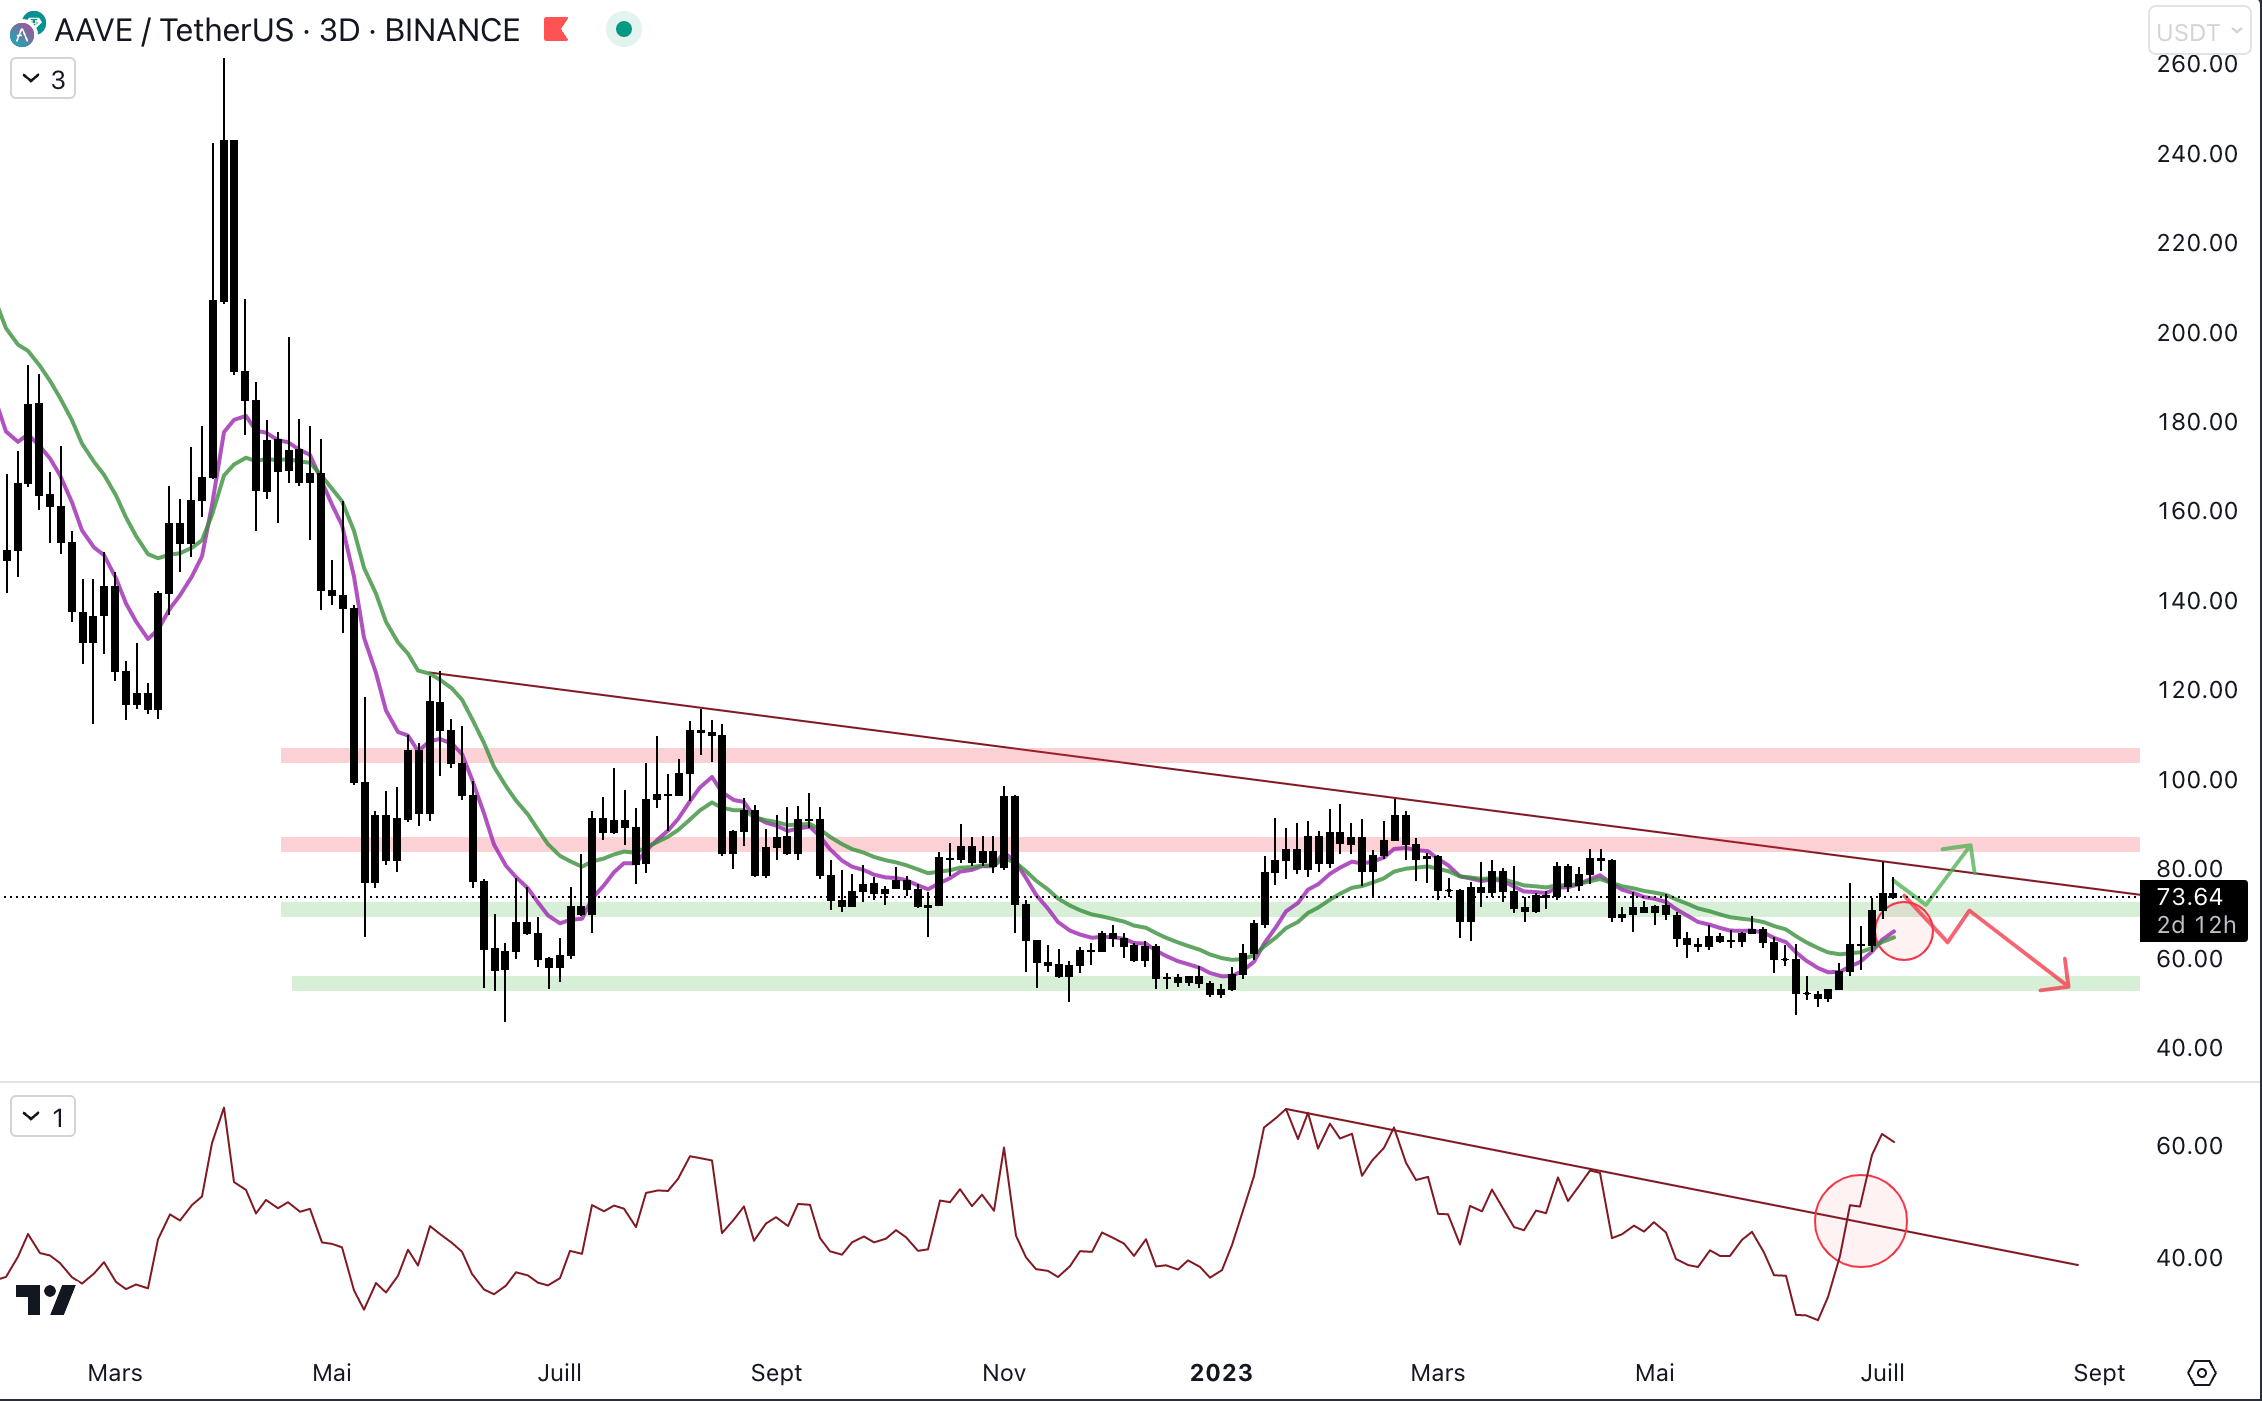Click the 200.00 level on price scale
This screenshot has height=1401, width=2262.
[2196, 333]
